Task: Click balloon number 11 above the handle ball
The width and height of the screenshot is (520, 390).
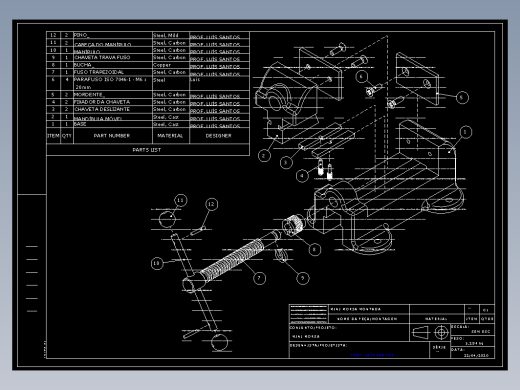Action: click(180, 200)
